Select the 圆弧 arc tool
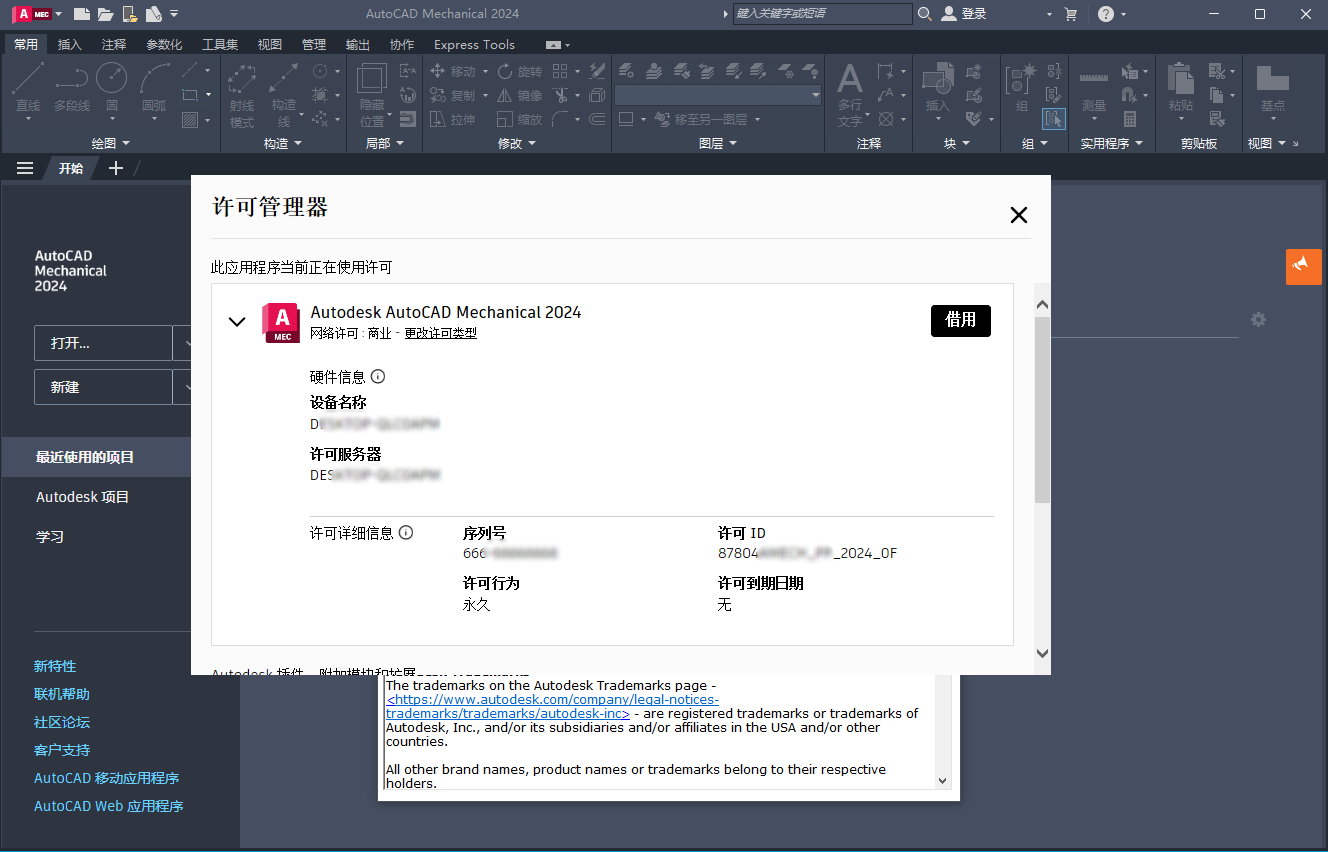Image resolution: width=1328 pixels, height=852 pixels. click(x=155, y=88)
